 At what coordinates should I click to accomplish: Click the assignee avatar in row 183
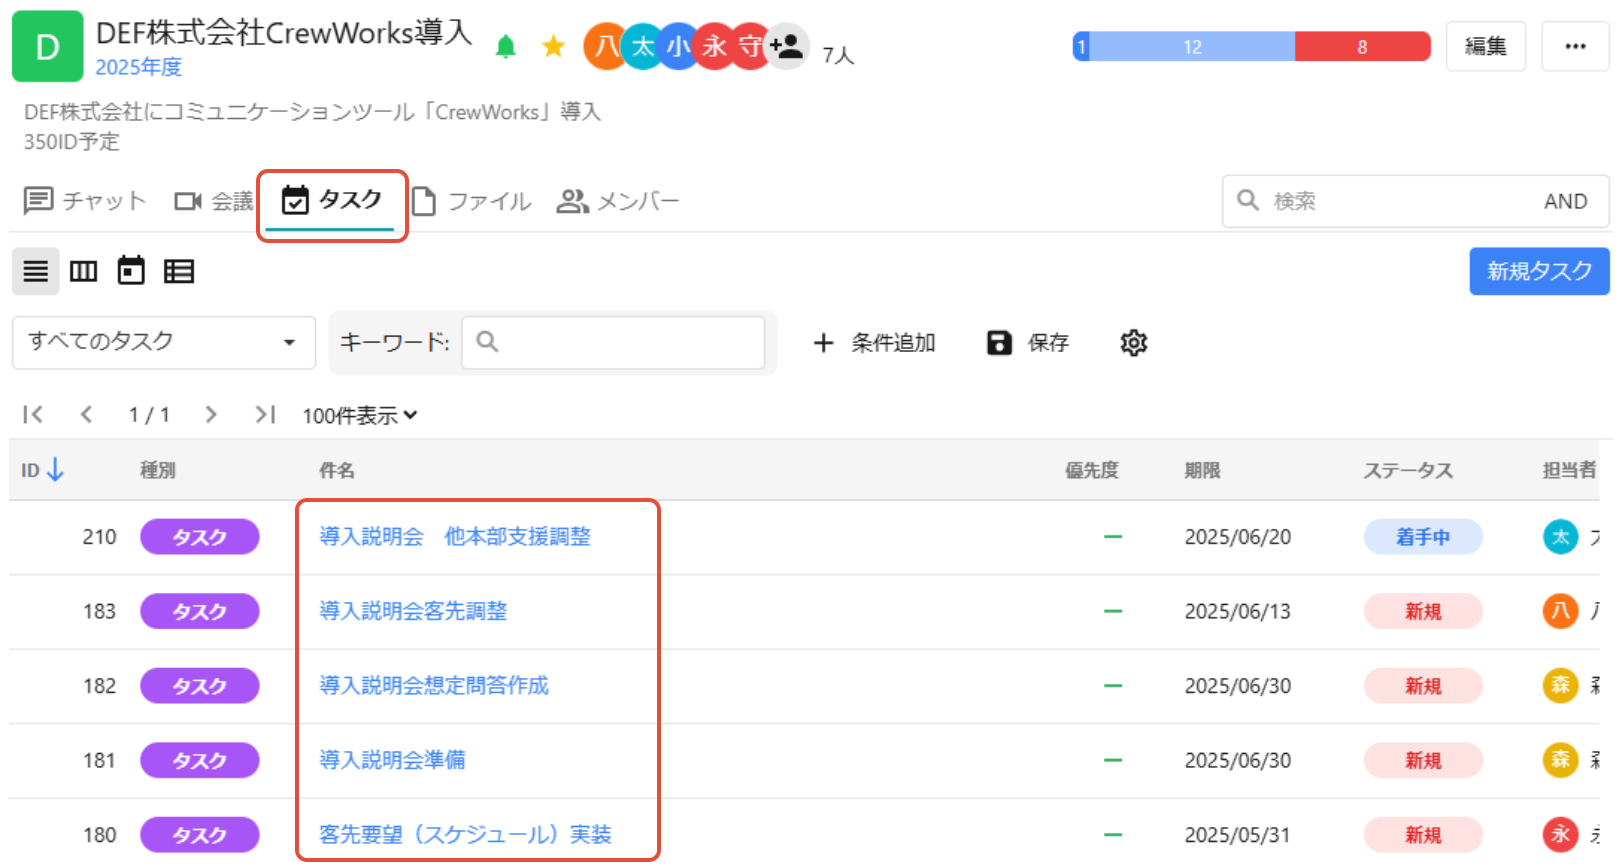coord(1560,611)
